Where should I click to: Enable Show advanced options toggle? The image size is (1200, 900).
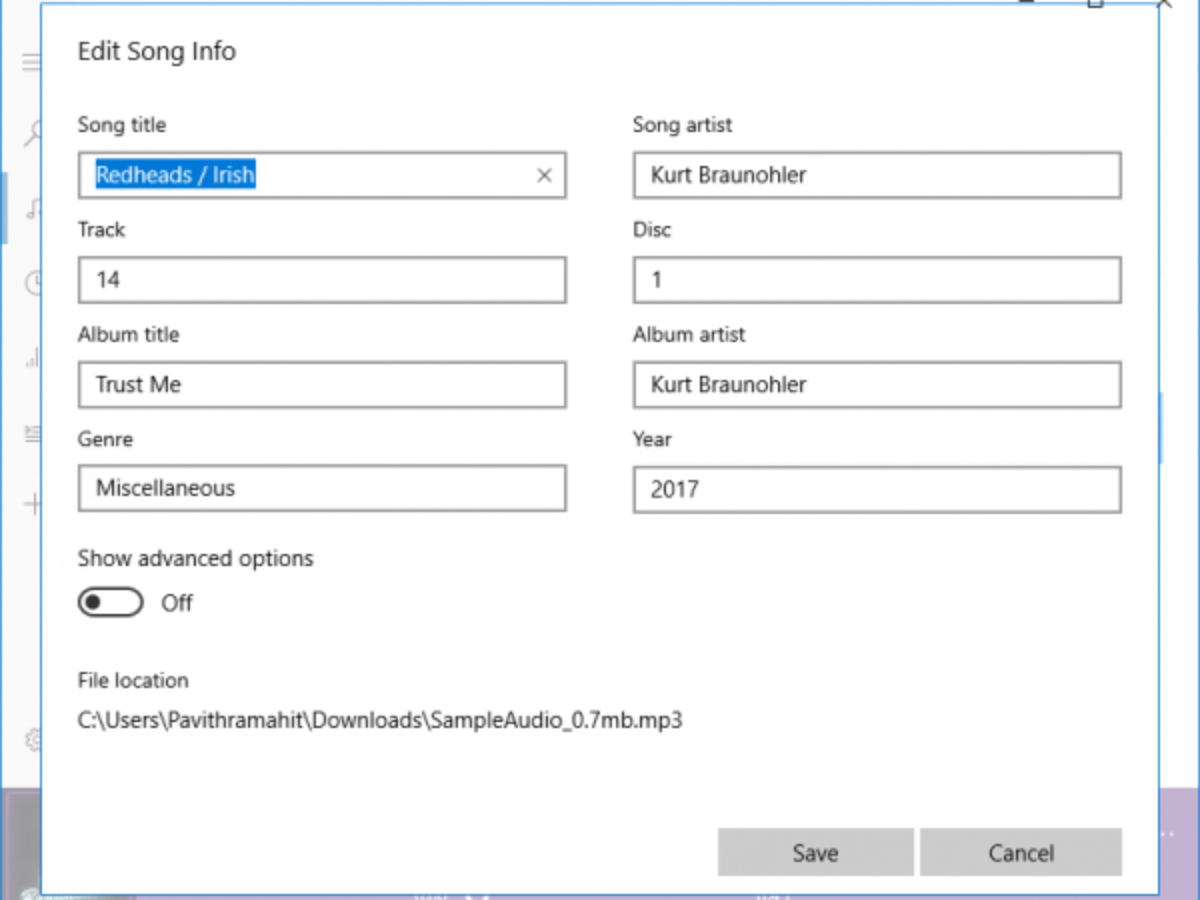111,603
